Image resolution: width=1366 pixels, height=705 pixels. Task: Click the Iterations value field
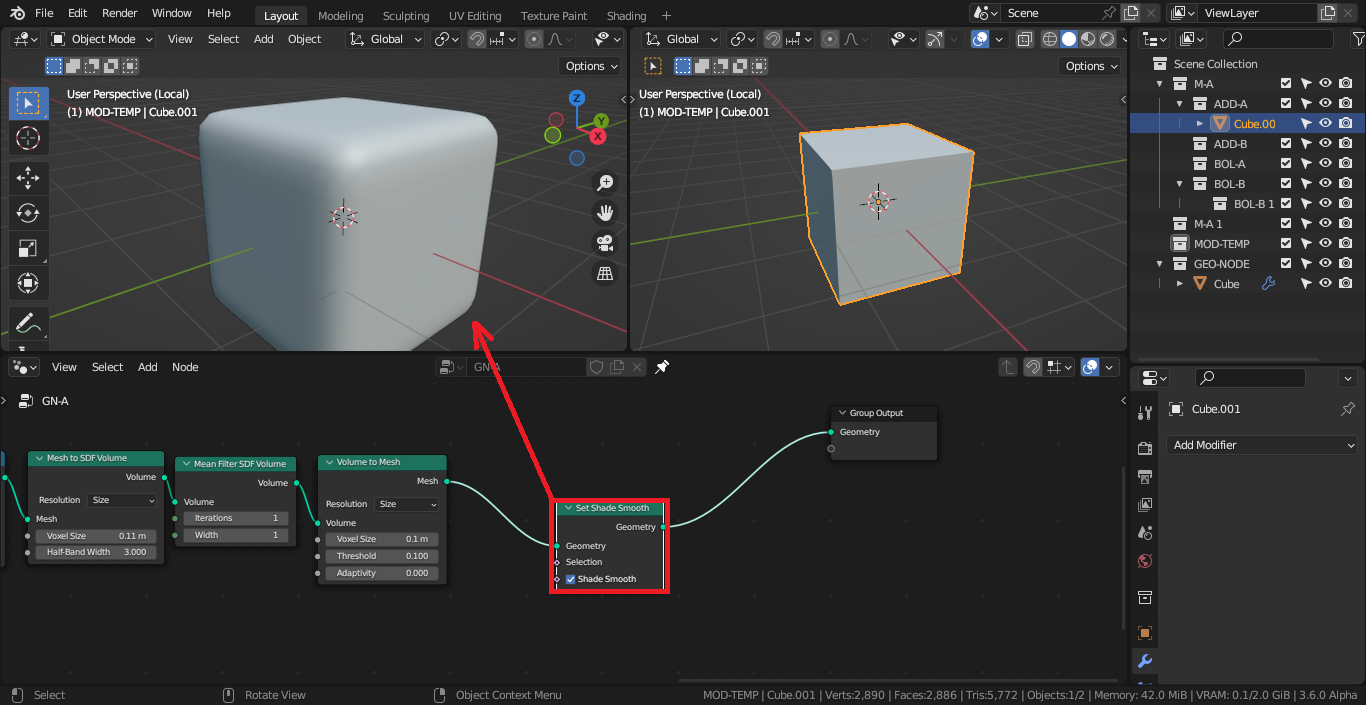coord(236,518)
